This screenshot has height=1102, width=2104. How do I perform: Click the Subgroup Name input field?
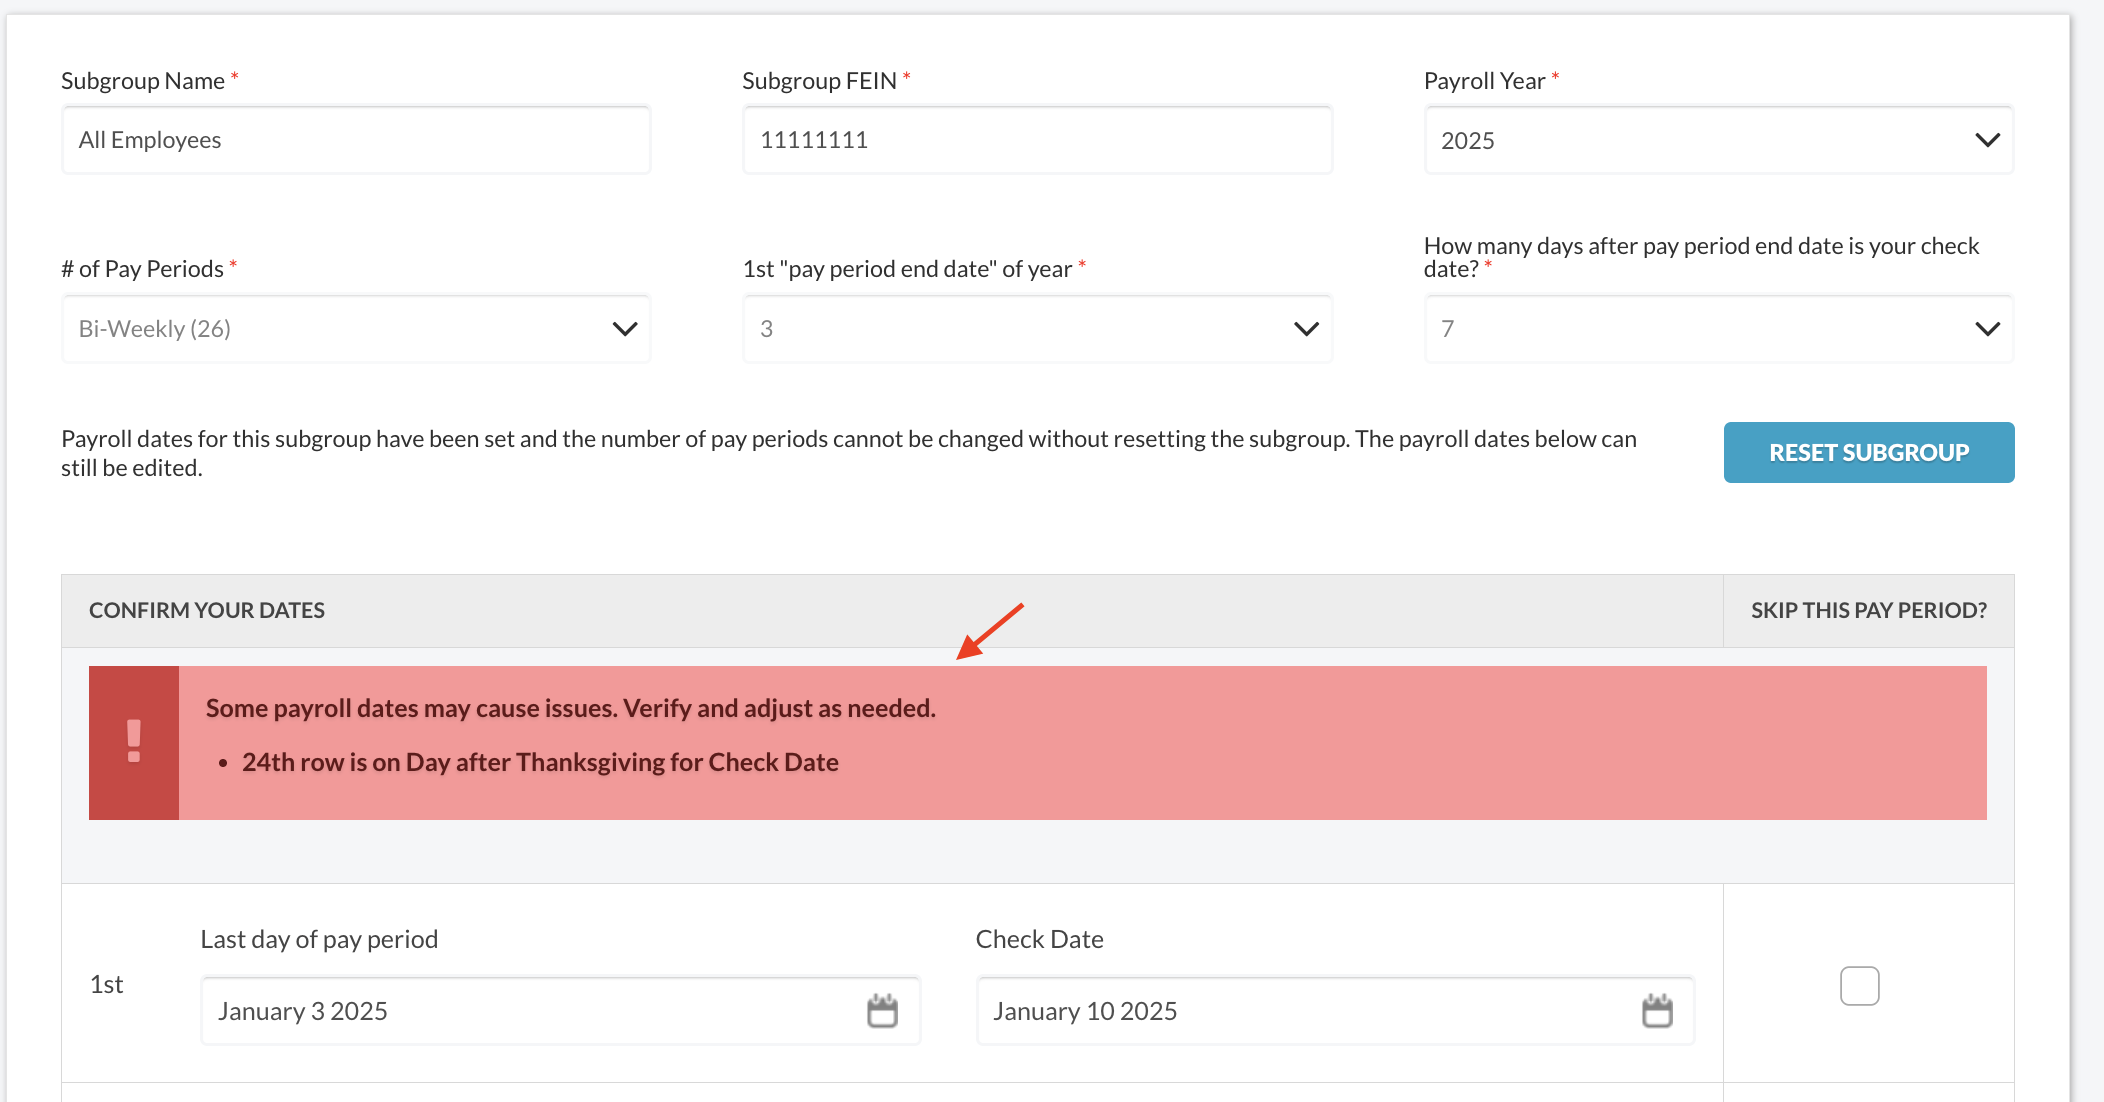355,140
